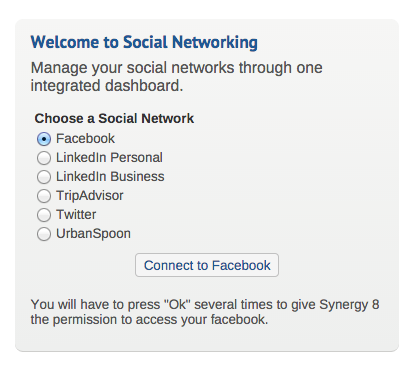This screenshot has height=365, width=418.
Task: Select the TripAdvisor radio button
Action: (x=44, y=196)
